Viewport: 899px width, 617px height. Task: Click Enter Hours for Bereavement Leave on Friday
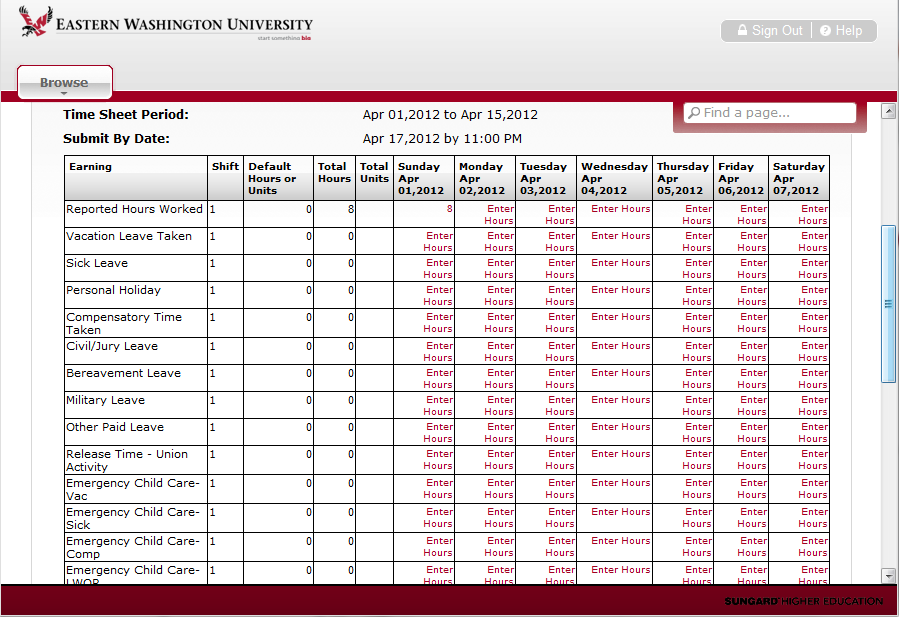752,378
